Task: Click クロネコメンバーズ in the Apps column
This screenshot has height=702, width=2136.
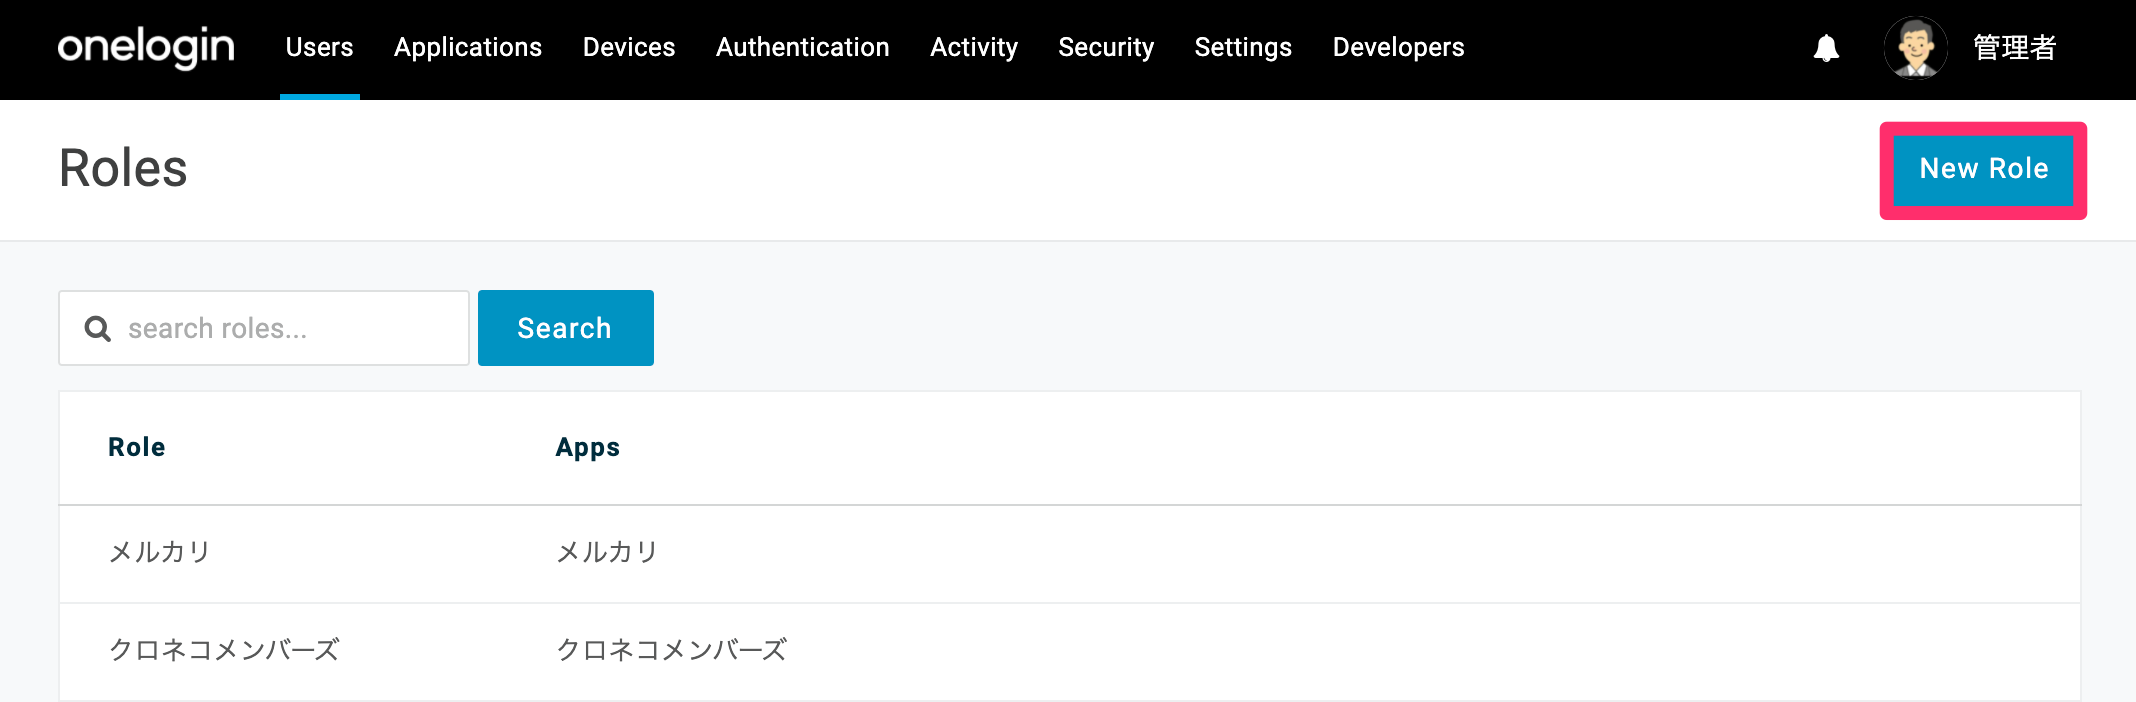Action: point(672,650)
